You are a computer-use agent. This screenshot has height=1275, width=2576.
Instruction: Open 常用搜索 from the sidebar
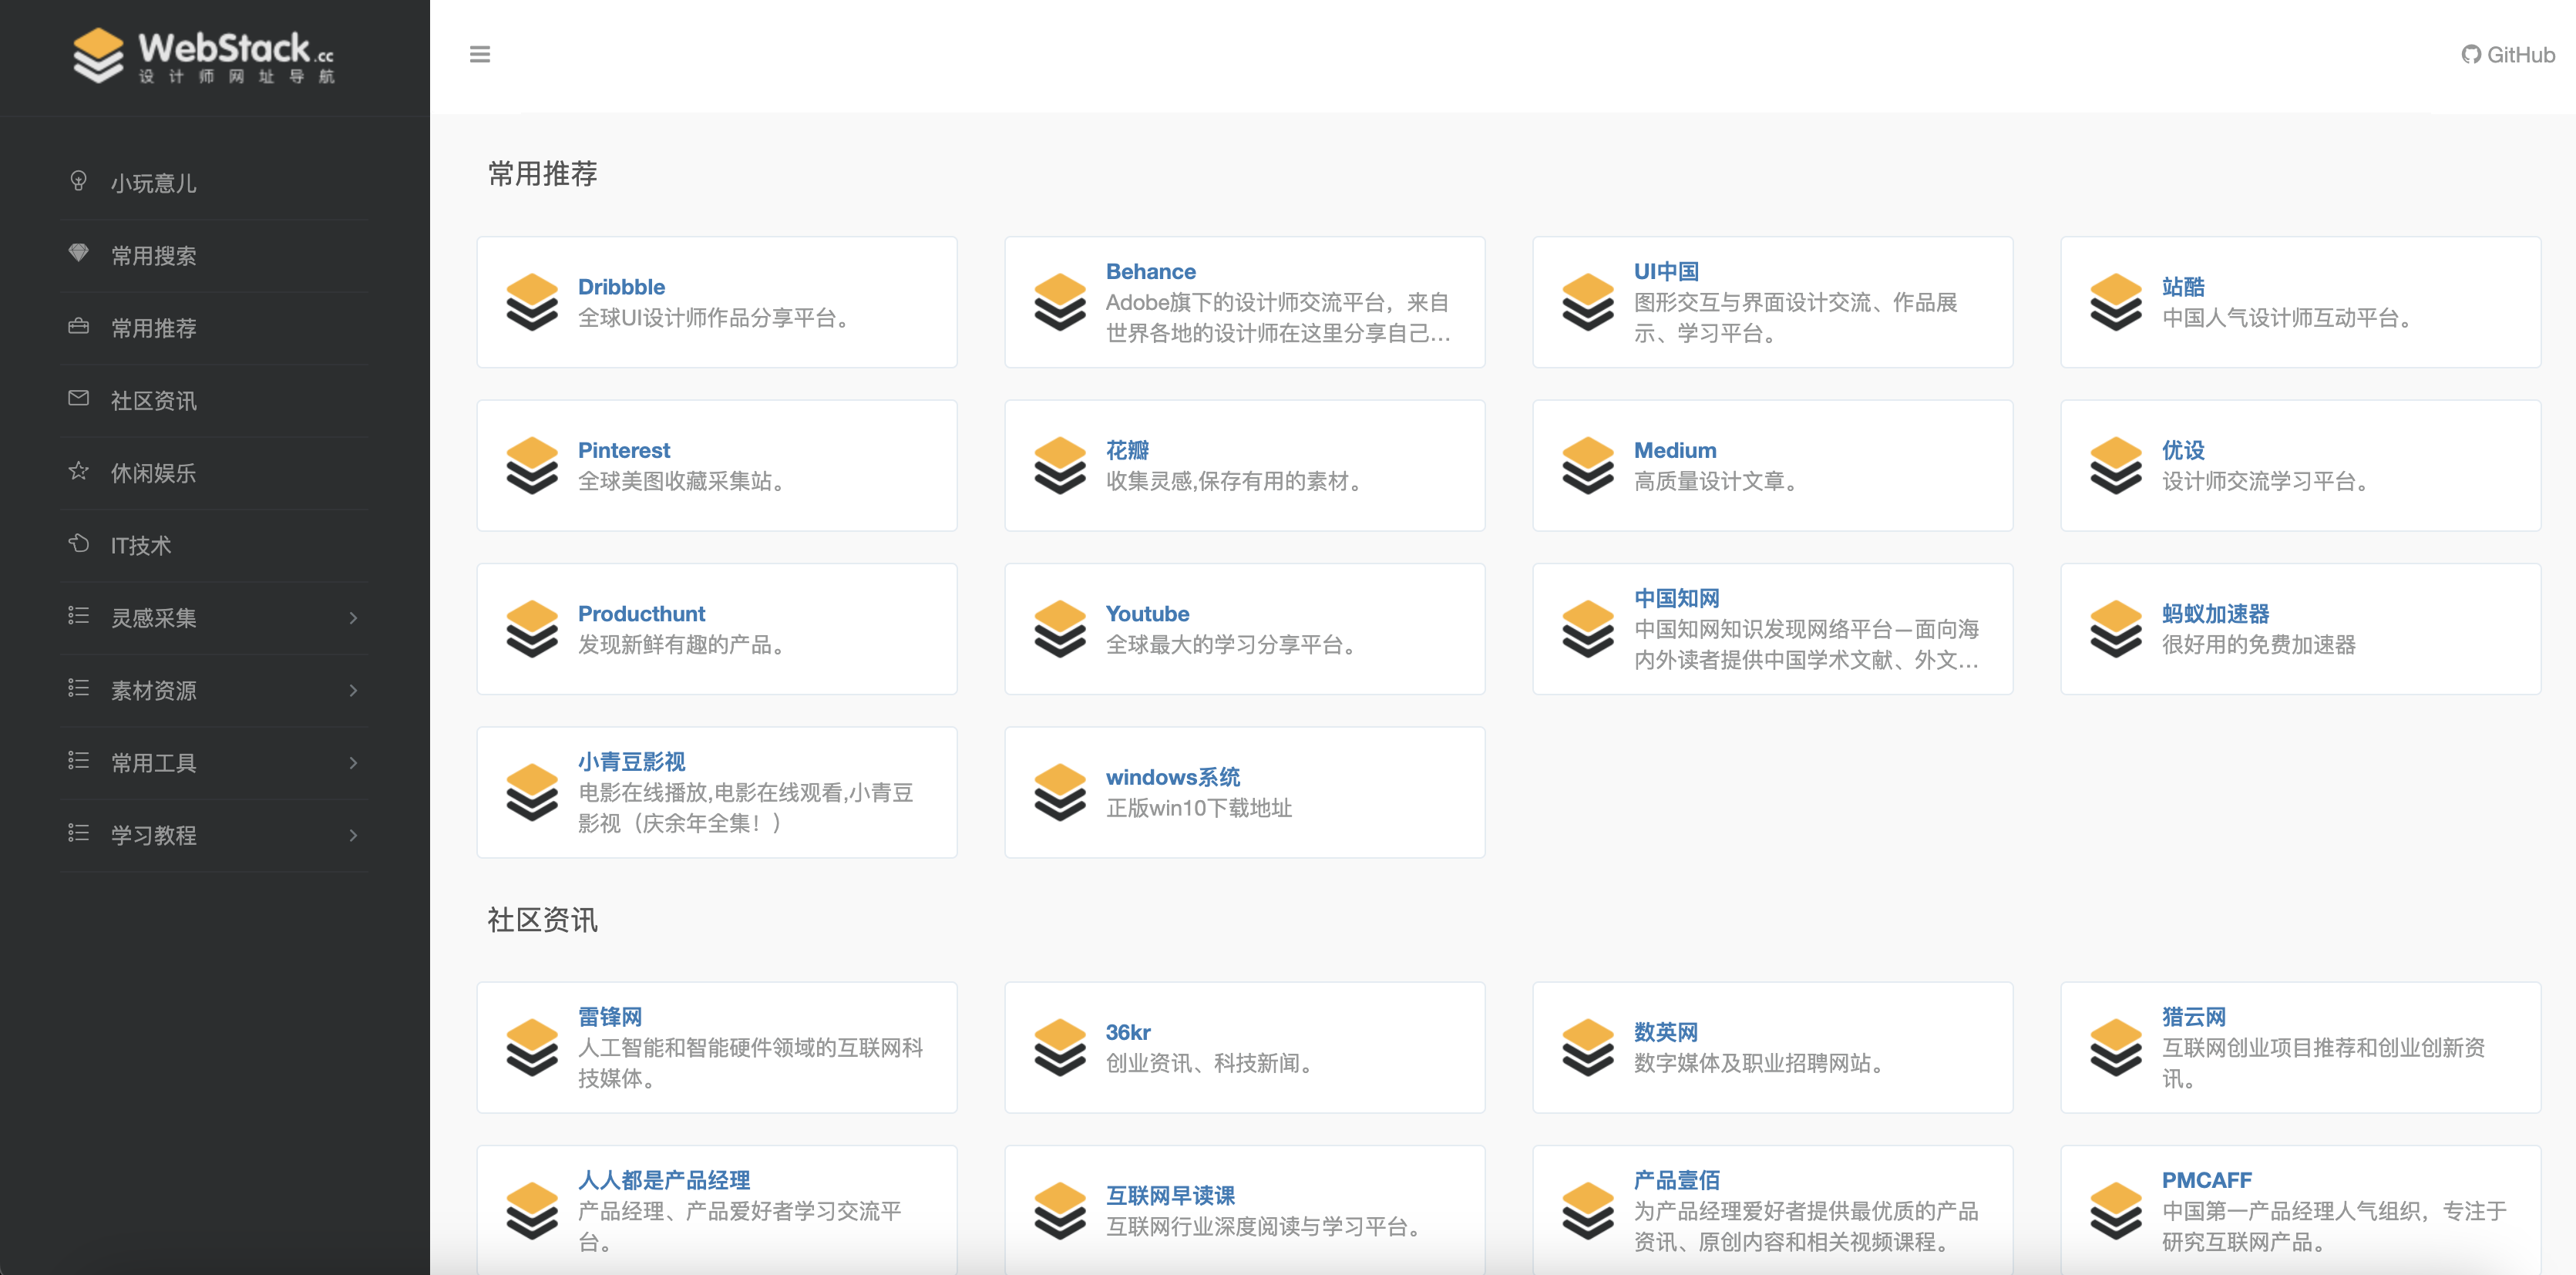(154, 255)
